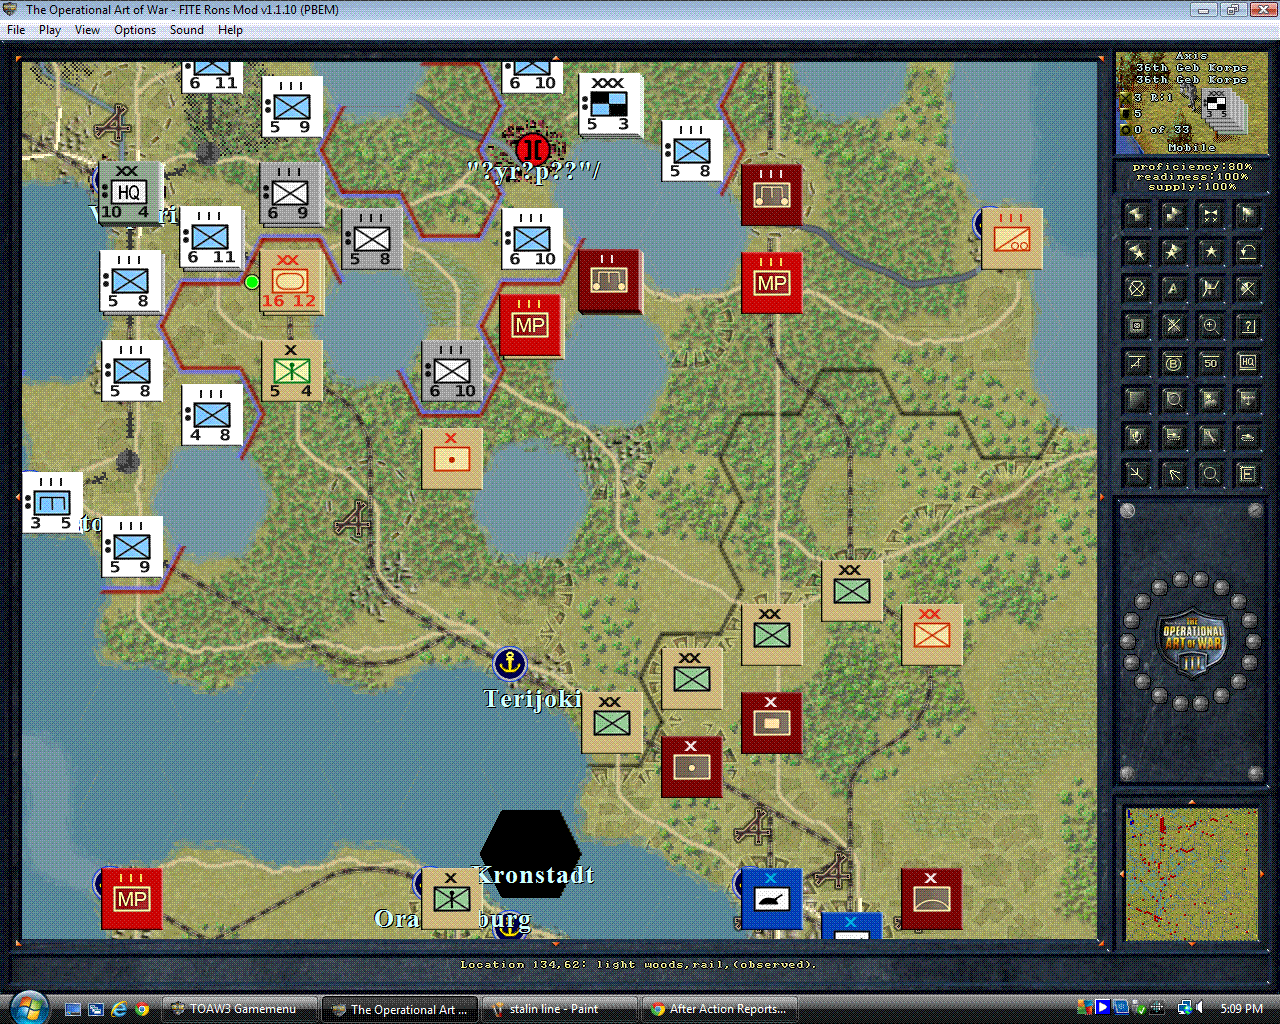Switch to TOAW3 Gamemenu taskbar window
The height and width of the screenshot is (1024, 1280).
coord(241,1009)
